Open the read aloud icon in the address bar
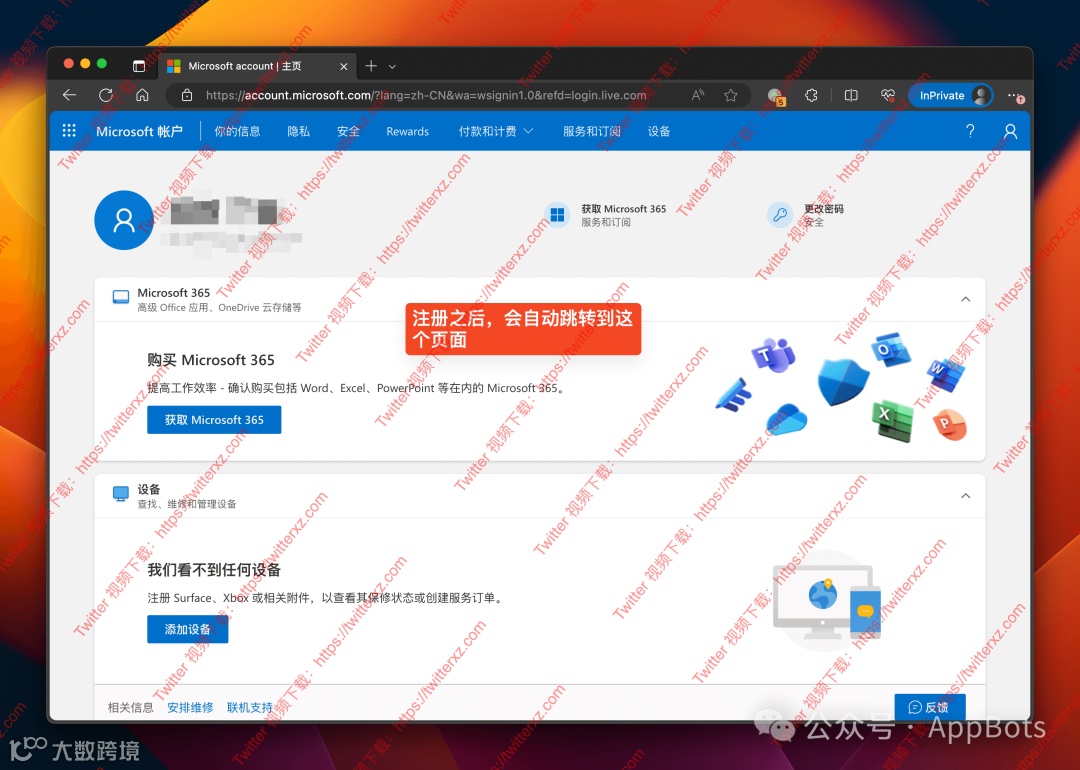Screen dimensions: 1080x770 [x=698, y=95]
